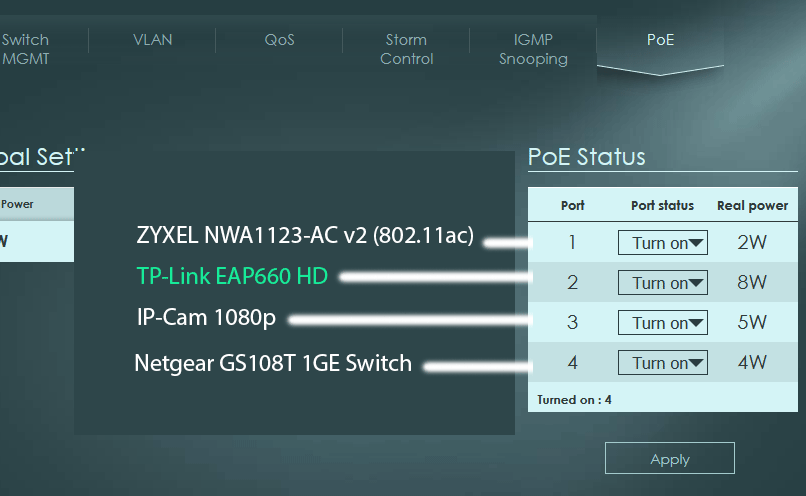Open port 1 status dropdown
This screenshot has width=806, height=496.
pos(662,243)
